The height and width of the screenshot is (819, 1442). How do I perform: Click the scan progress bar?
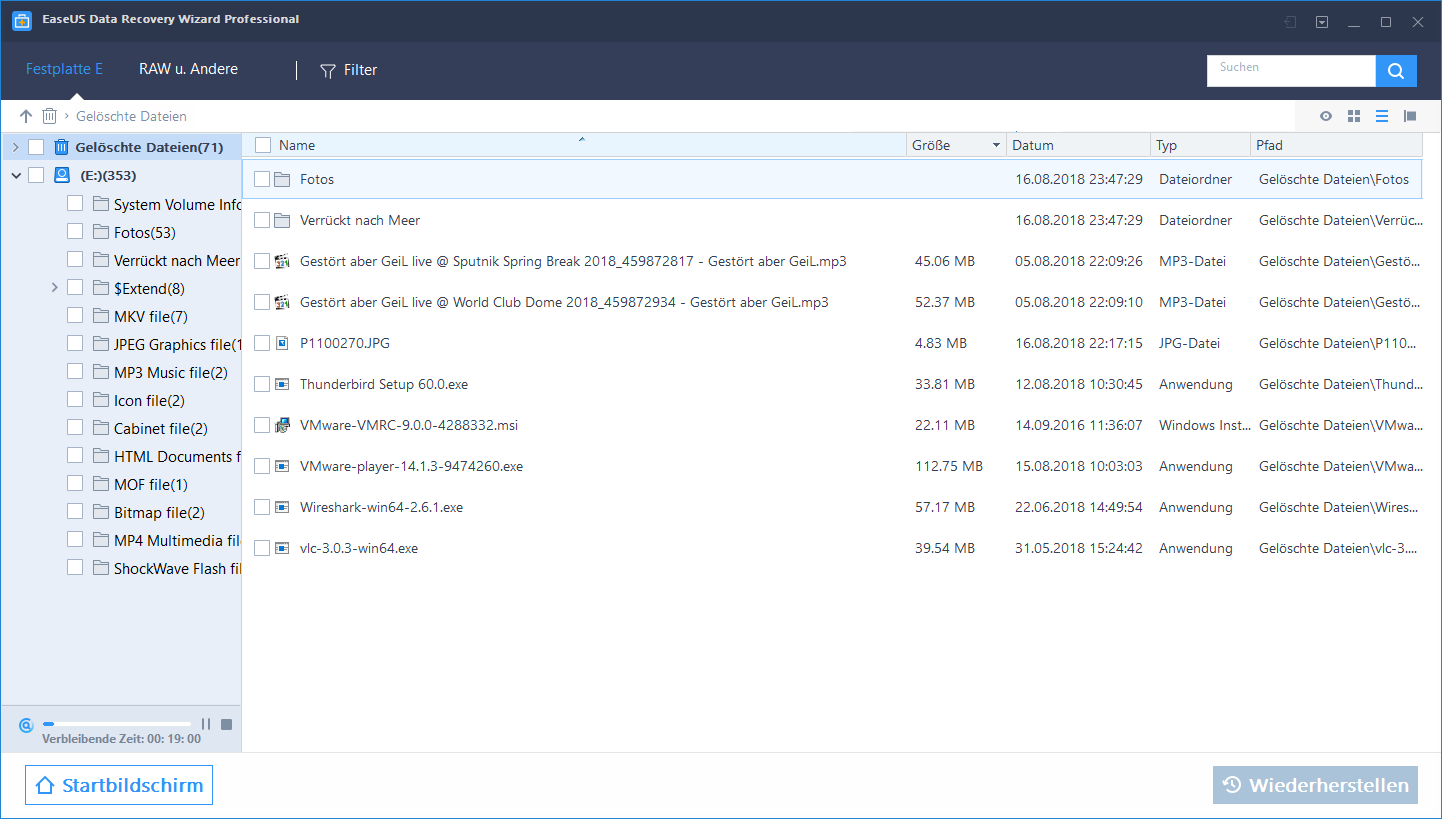[117, 724]
